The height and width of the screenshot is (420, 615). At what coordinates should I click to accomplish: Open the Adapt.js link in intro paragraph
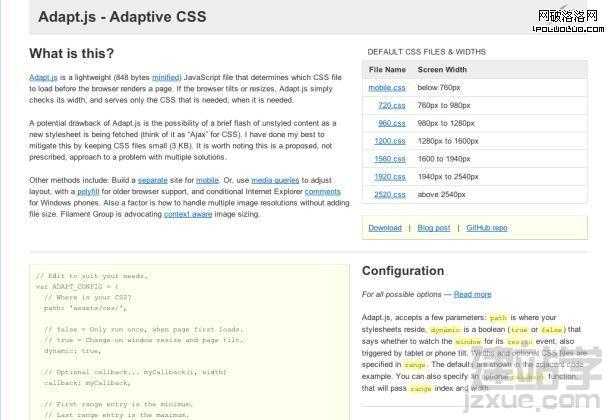(x=43, y=77)
